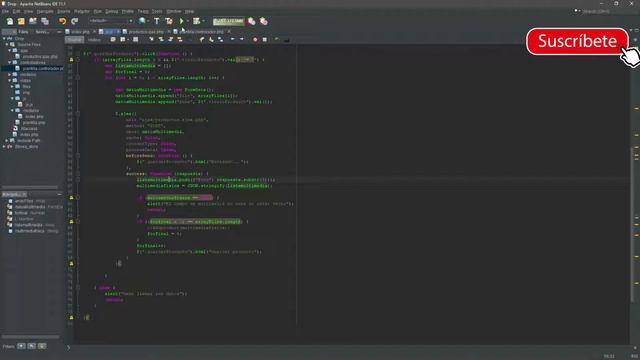Viewport: 640px width, 360px height.
Task: Click the Shift Line Left icon
Action: 233,40
